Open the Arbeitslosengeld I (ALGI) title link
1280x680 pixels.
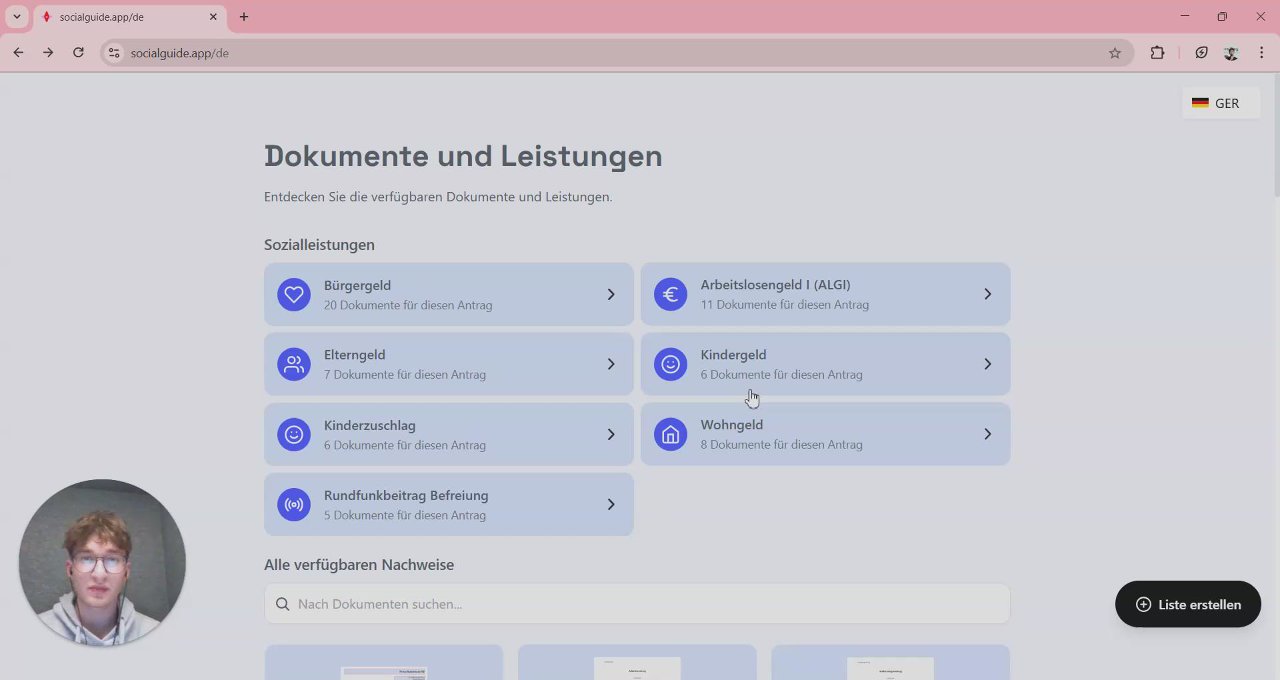click(x=775, y=285)
